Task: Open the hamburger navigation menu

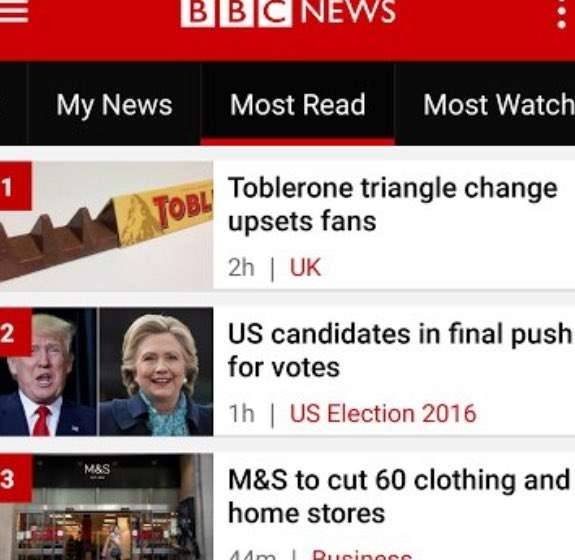Action: (14, 12)
